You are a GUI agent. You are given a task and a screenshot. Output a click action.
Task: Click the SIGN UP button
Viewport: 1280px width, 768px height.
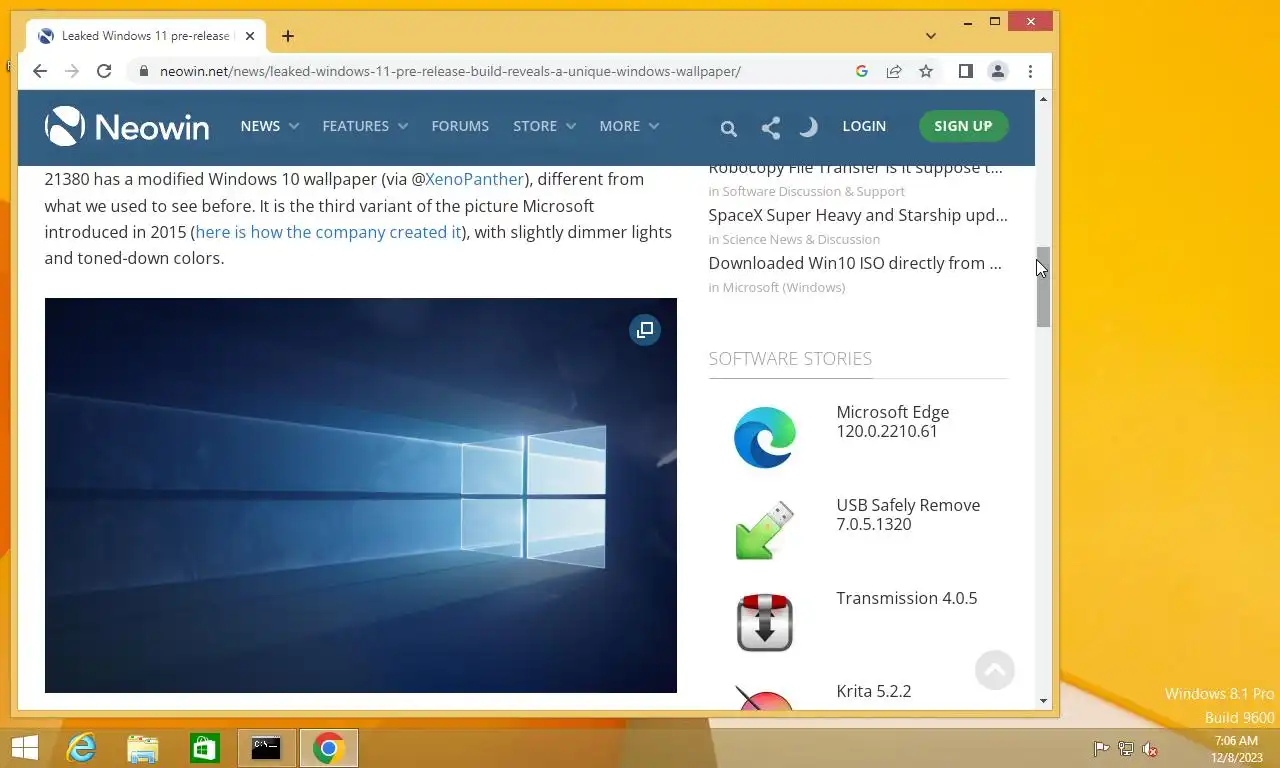[x=963, y=126]
